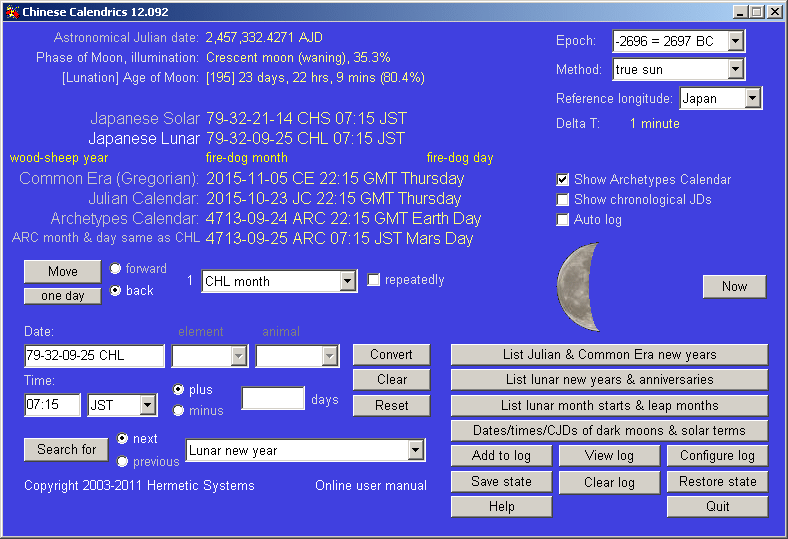Open List lunar new years & anniversaries
Screen dimensions: 788x539
[x=609, y=380]
